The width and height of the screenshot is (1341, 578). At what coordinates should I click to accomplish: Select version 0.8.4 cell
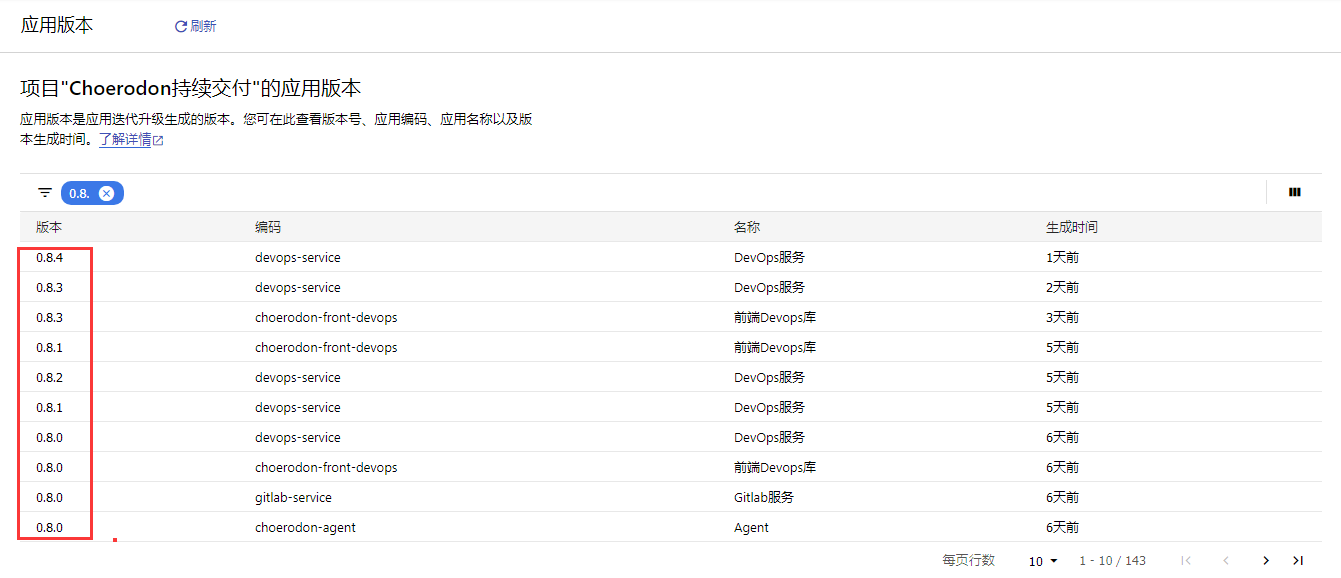[x=49, y=257]
